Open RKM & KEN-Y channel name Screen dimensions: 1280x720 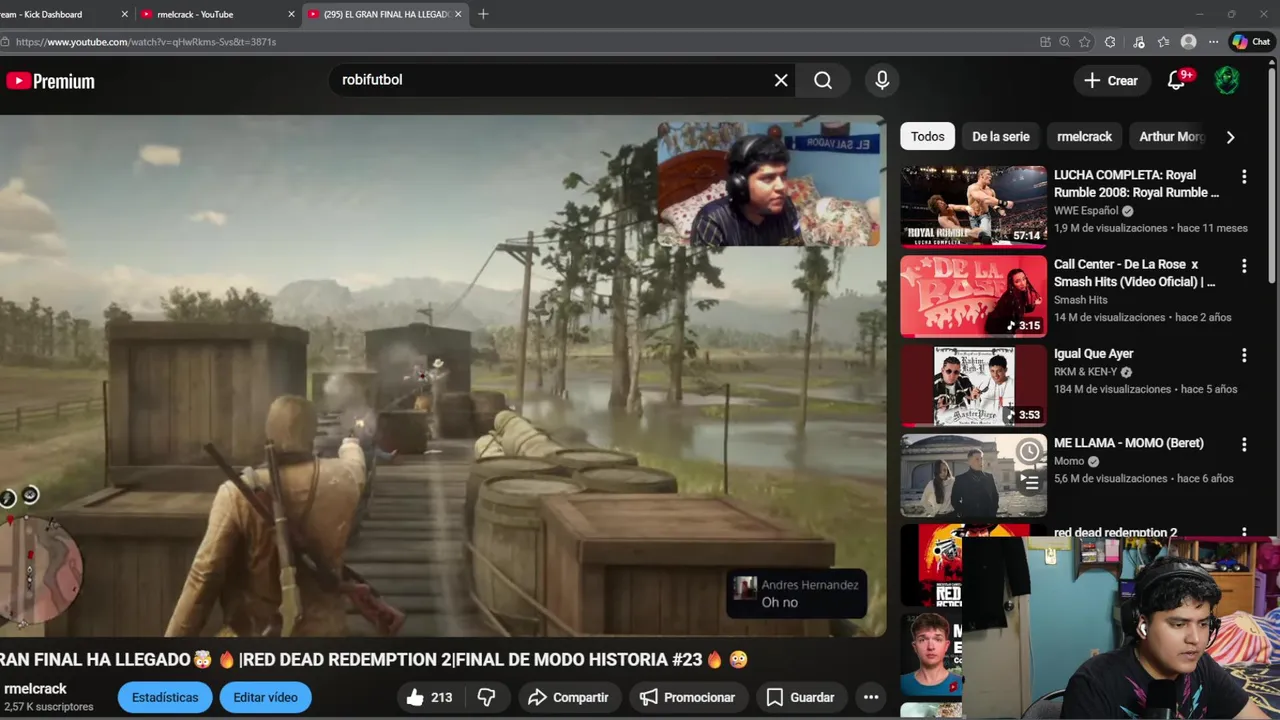click(x=1085, y=372)
